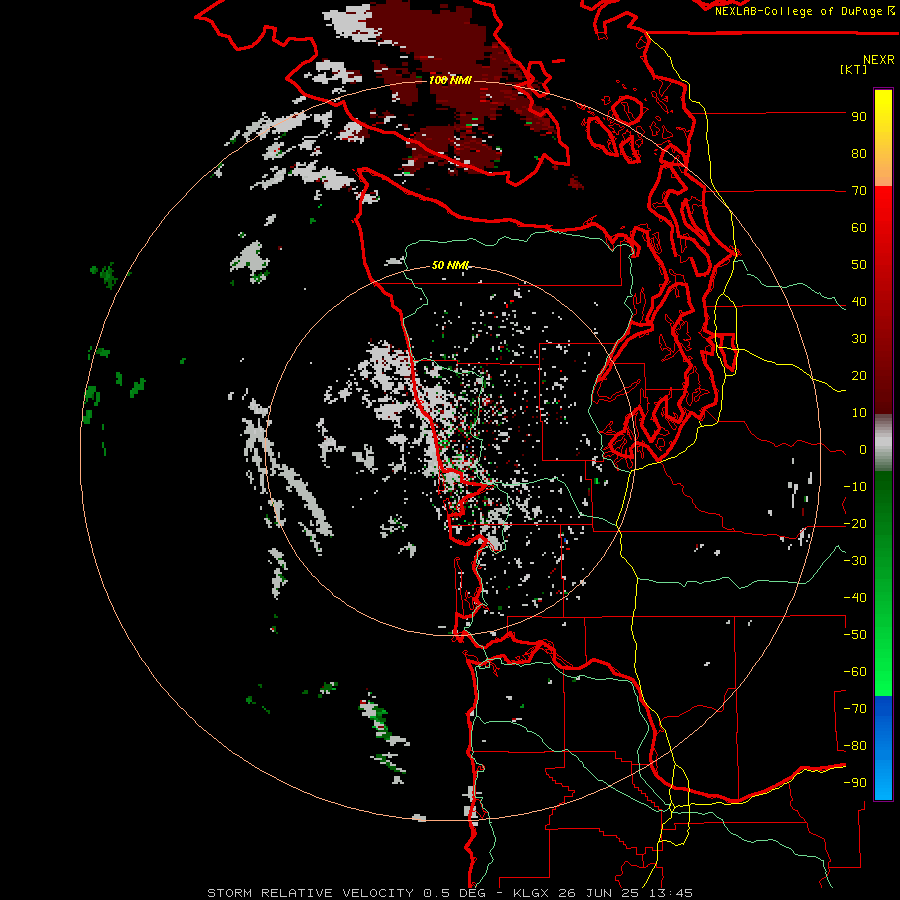Viewport: 900px width, 900px height.
Task: Click the -80 value on velocity scale
Action: [855, 746]
